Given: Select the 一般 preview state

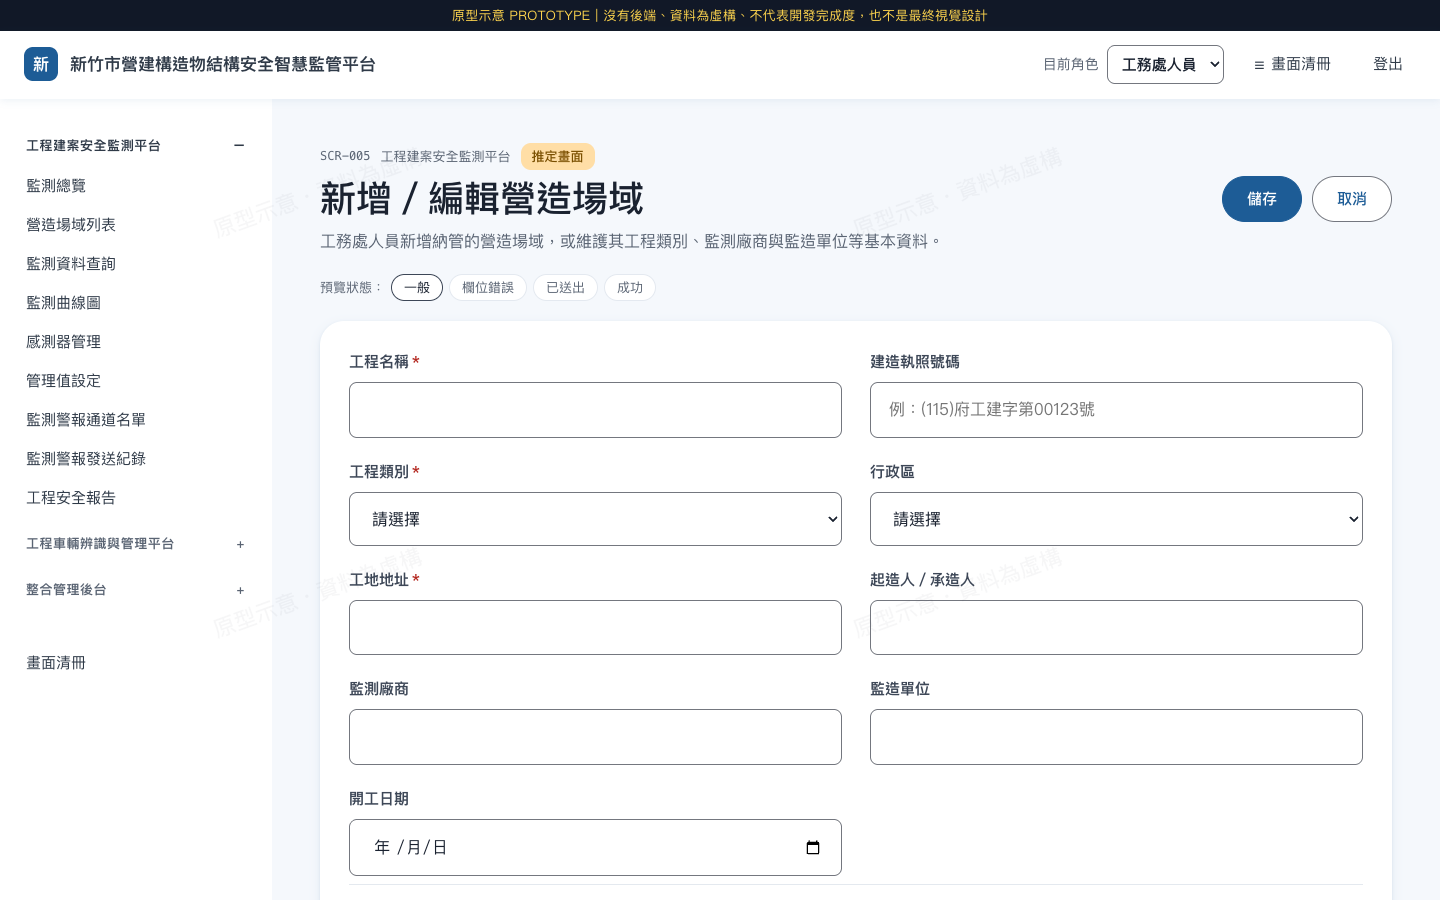Looking at the screenshot, I should click(x=417, y=288).
